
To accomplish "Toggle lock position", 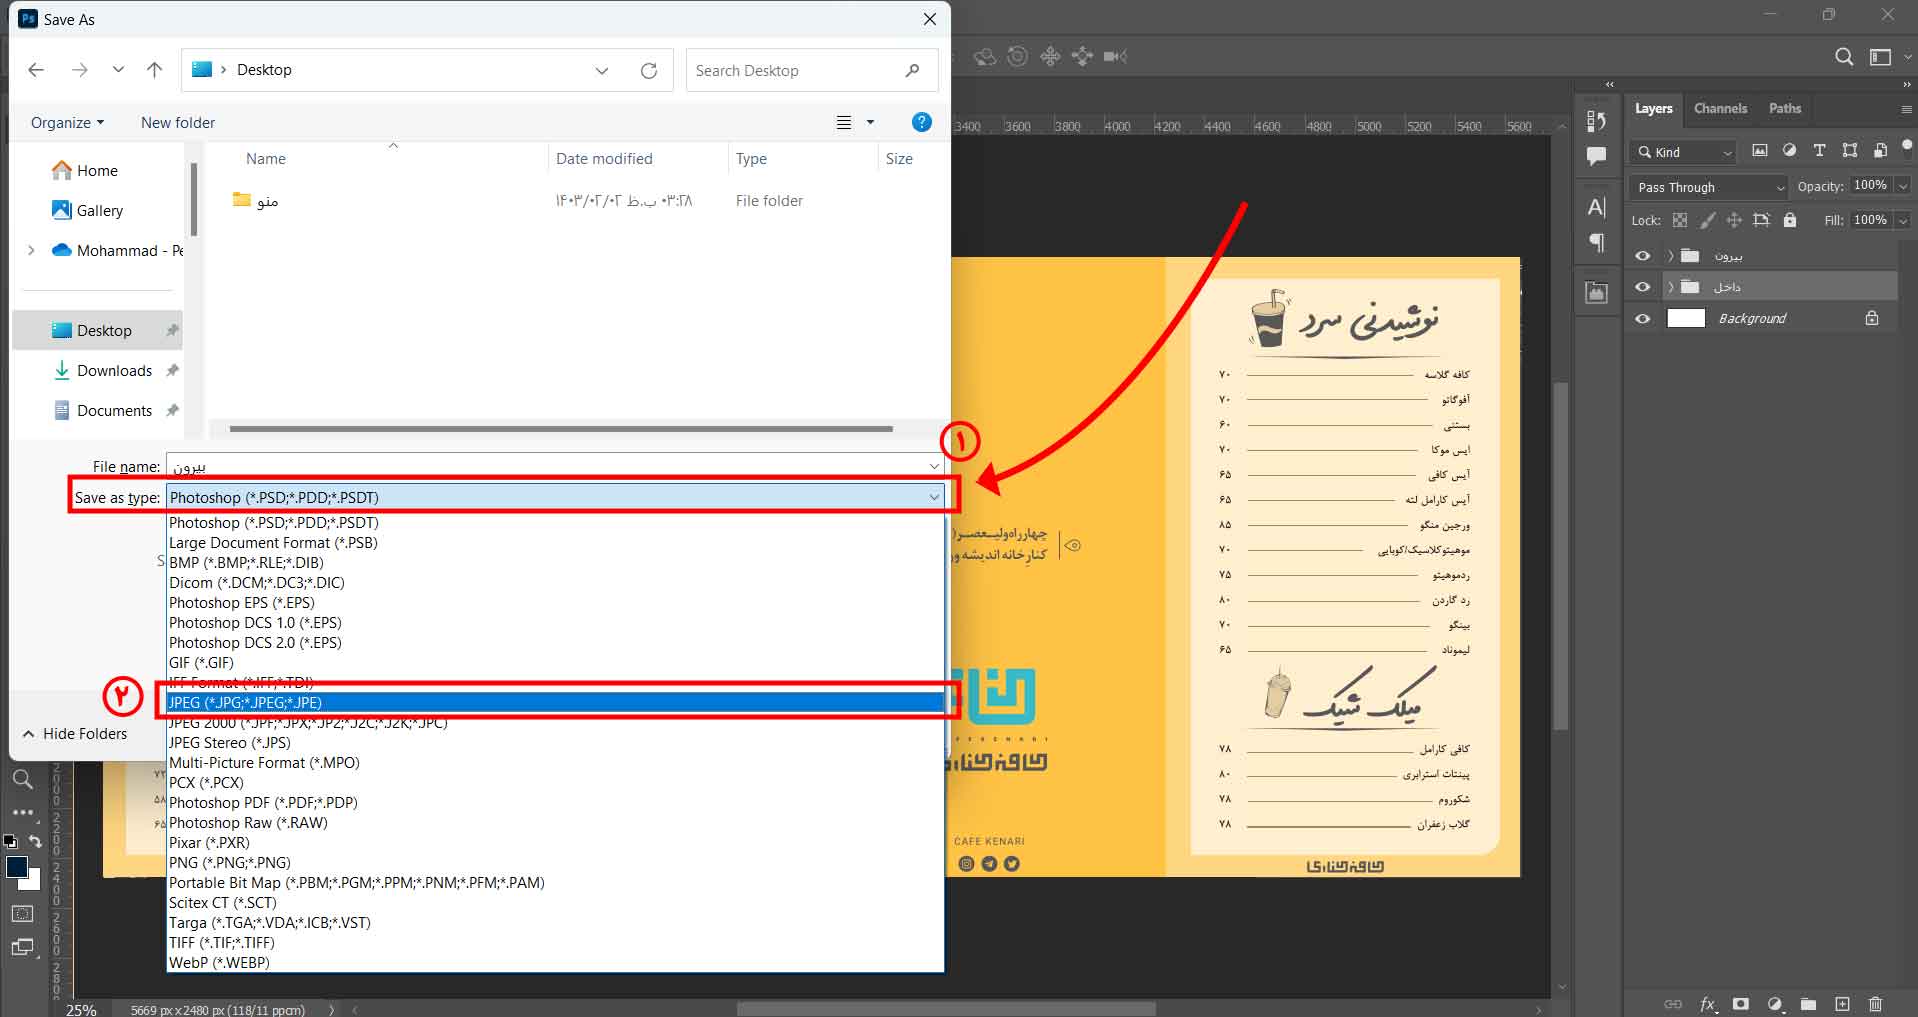I will [1734, 220].
